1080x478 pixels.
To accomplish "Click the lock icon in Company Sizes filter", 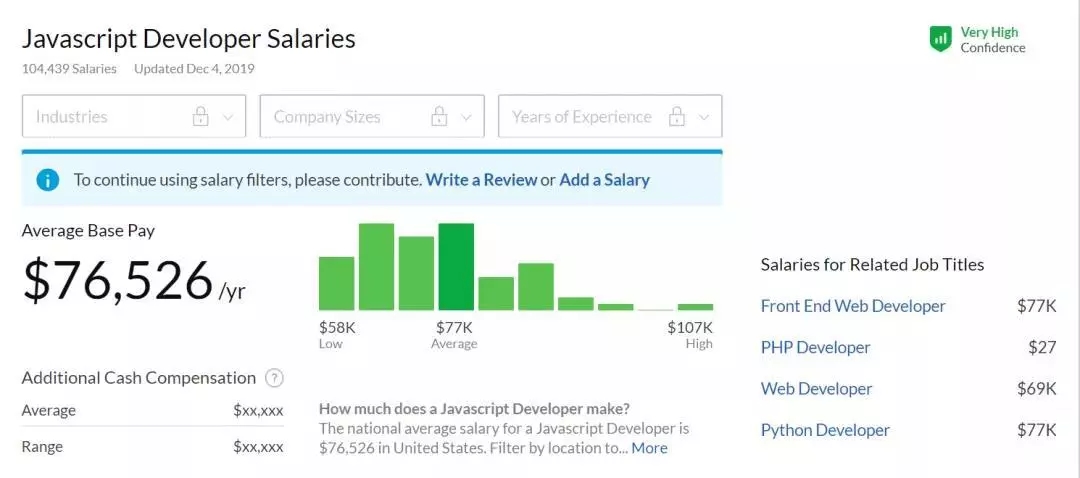I will click(439, 116).
